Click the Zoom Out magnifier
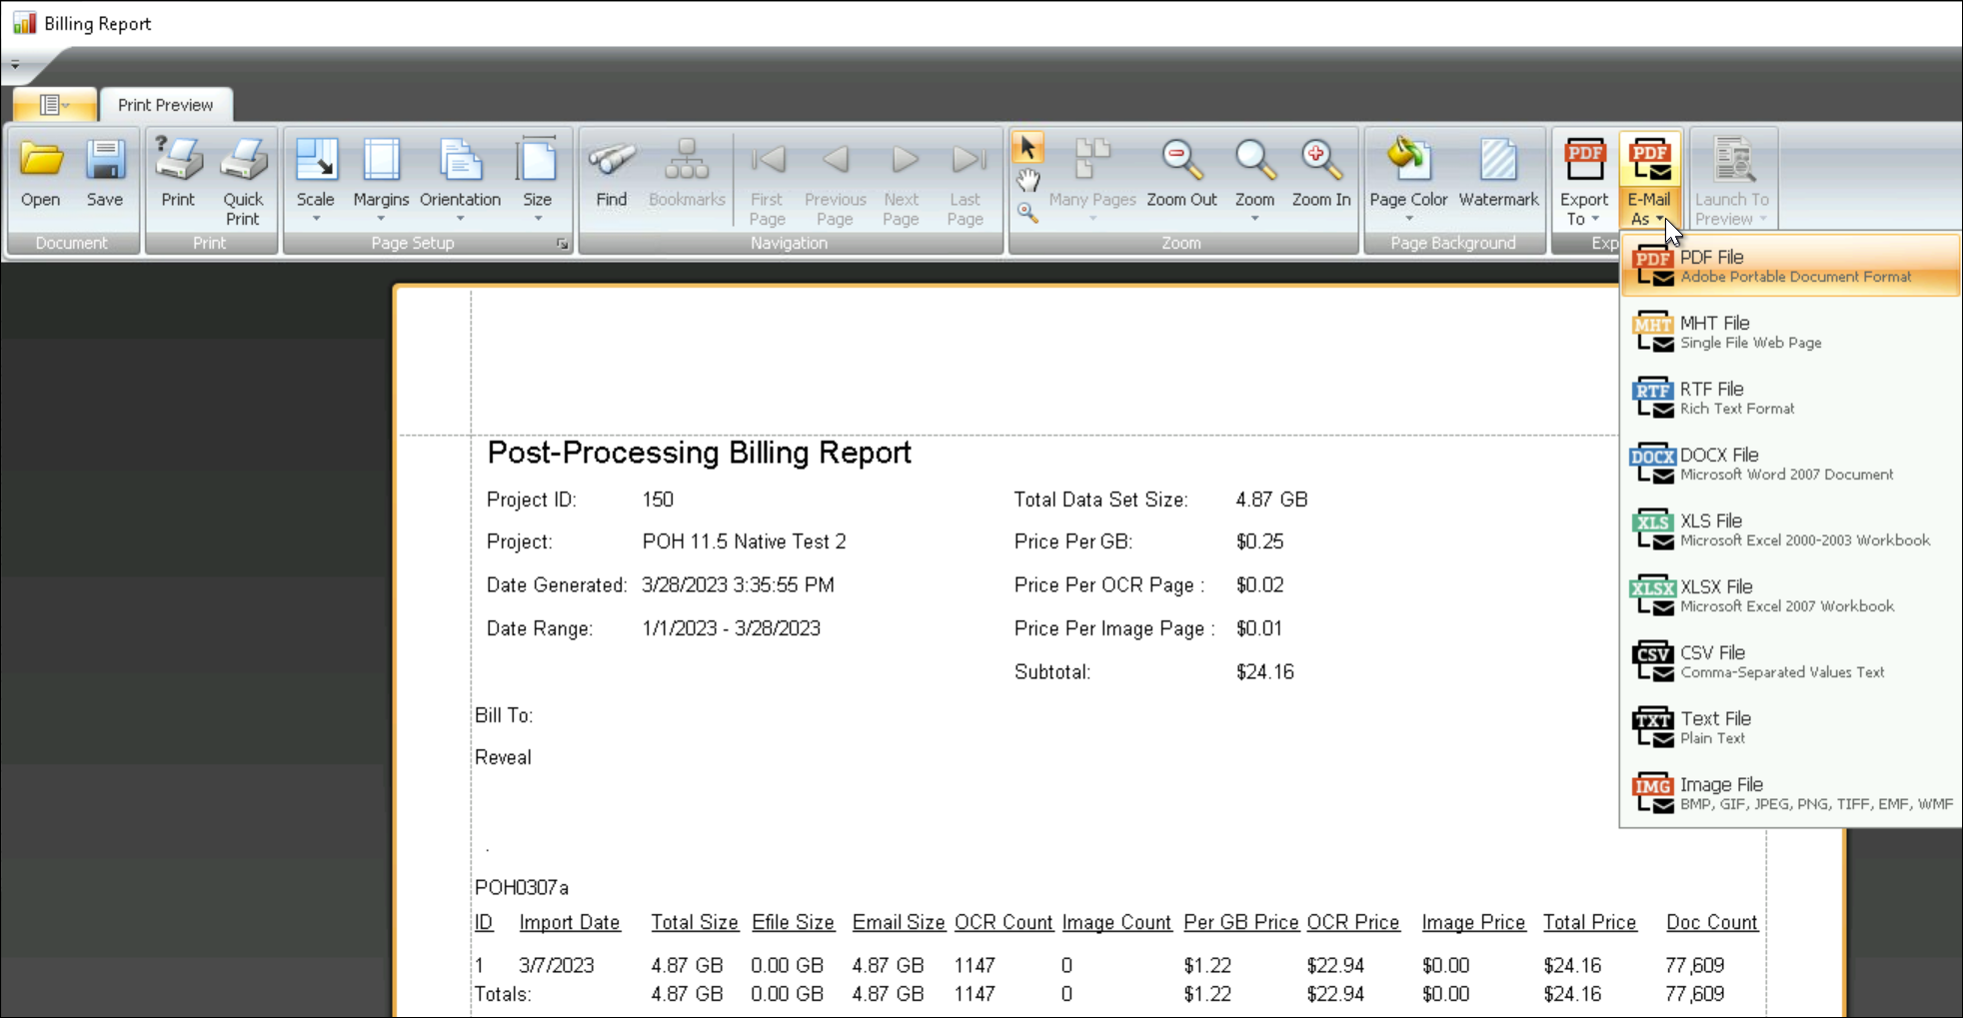Viewport: 1963px width, 1018px height. (x=1181, y=174)
